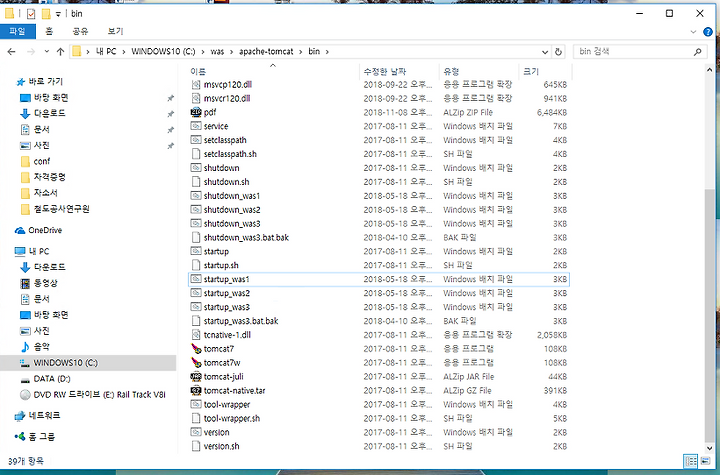Refresh the bin folder view
The width and height of the screenshot is (720, 475).
point(558,51)
